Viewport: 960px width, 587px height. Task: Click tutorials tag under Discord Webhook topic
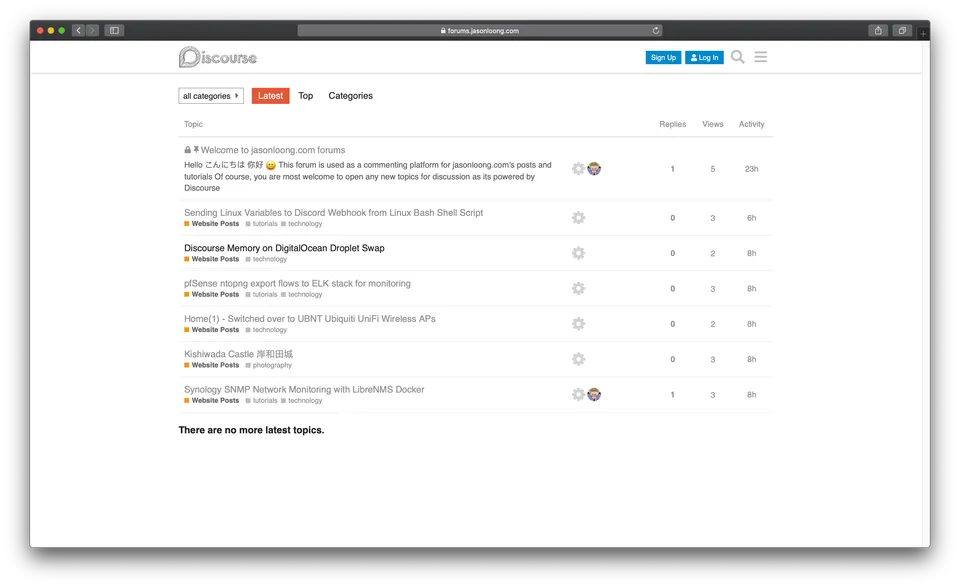tap(261, 224)
